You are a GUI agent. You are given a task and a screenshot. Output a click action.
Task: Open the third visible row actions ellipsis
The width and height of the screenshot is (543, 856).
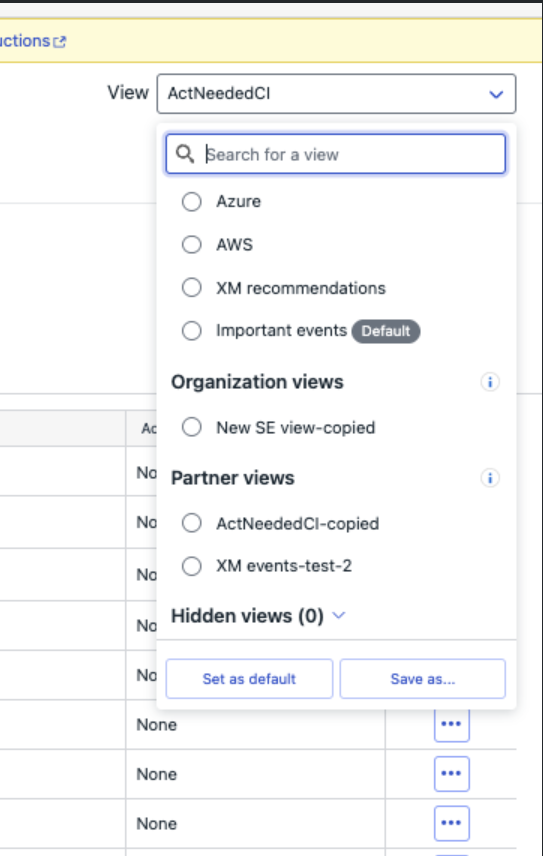tap(451, 823)
